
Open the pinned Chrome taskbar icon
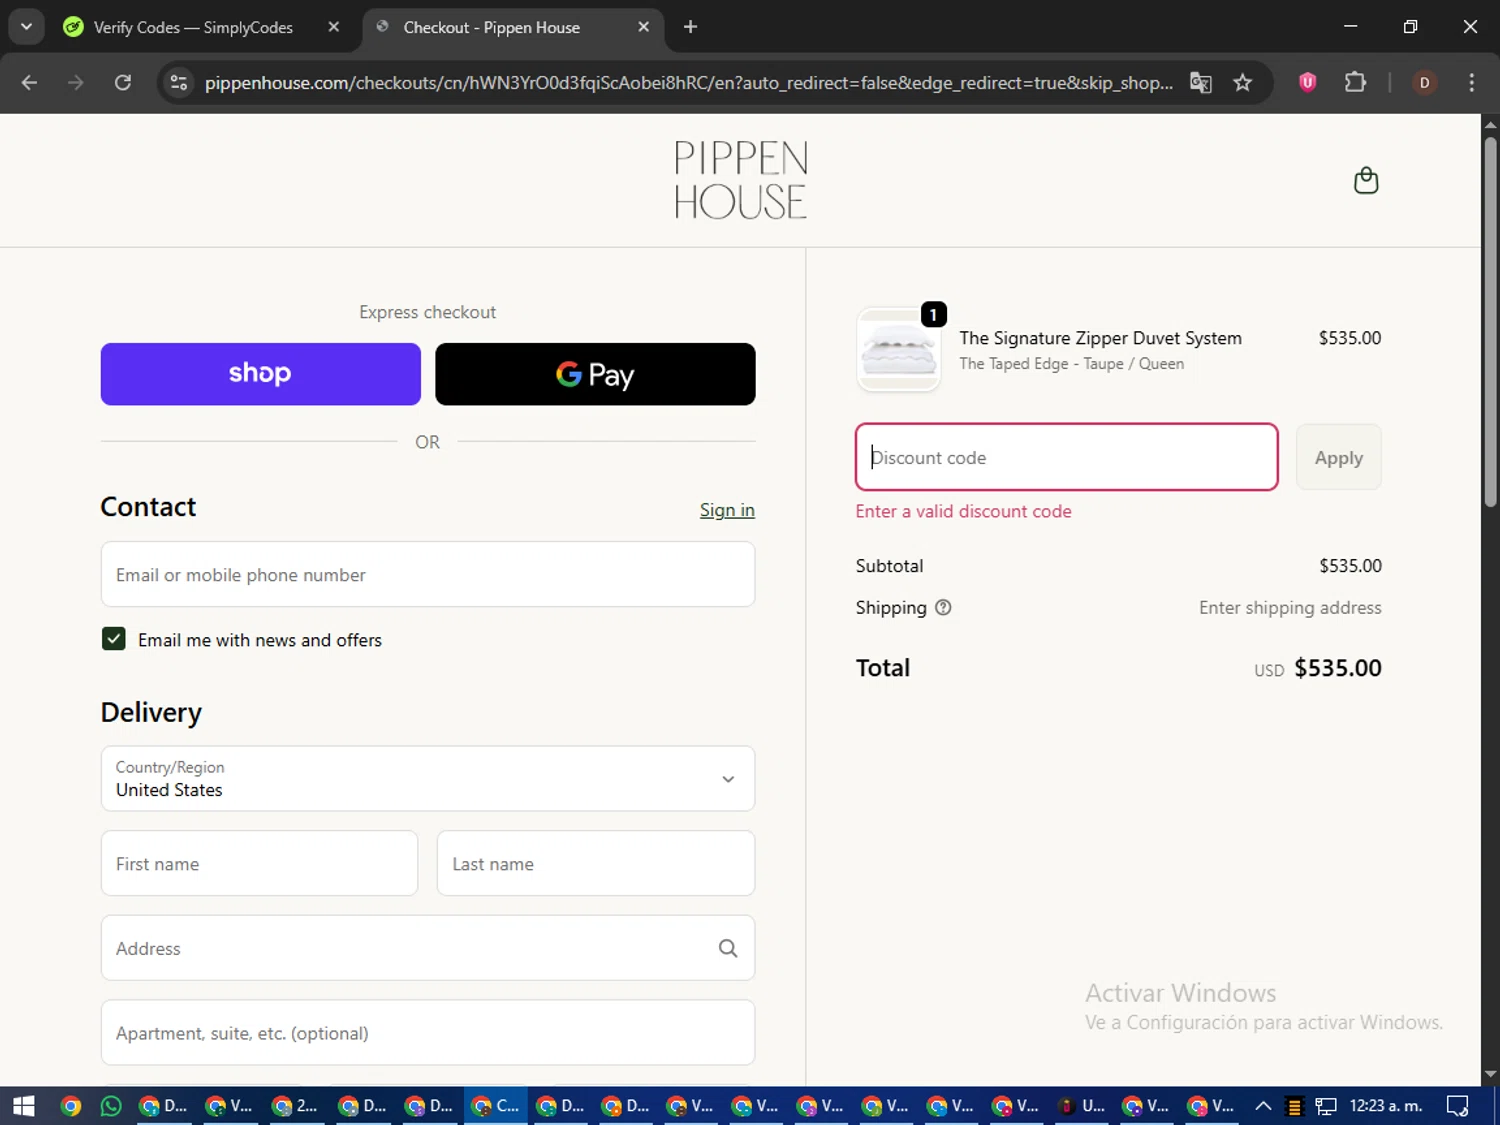coord(70,1105)
